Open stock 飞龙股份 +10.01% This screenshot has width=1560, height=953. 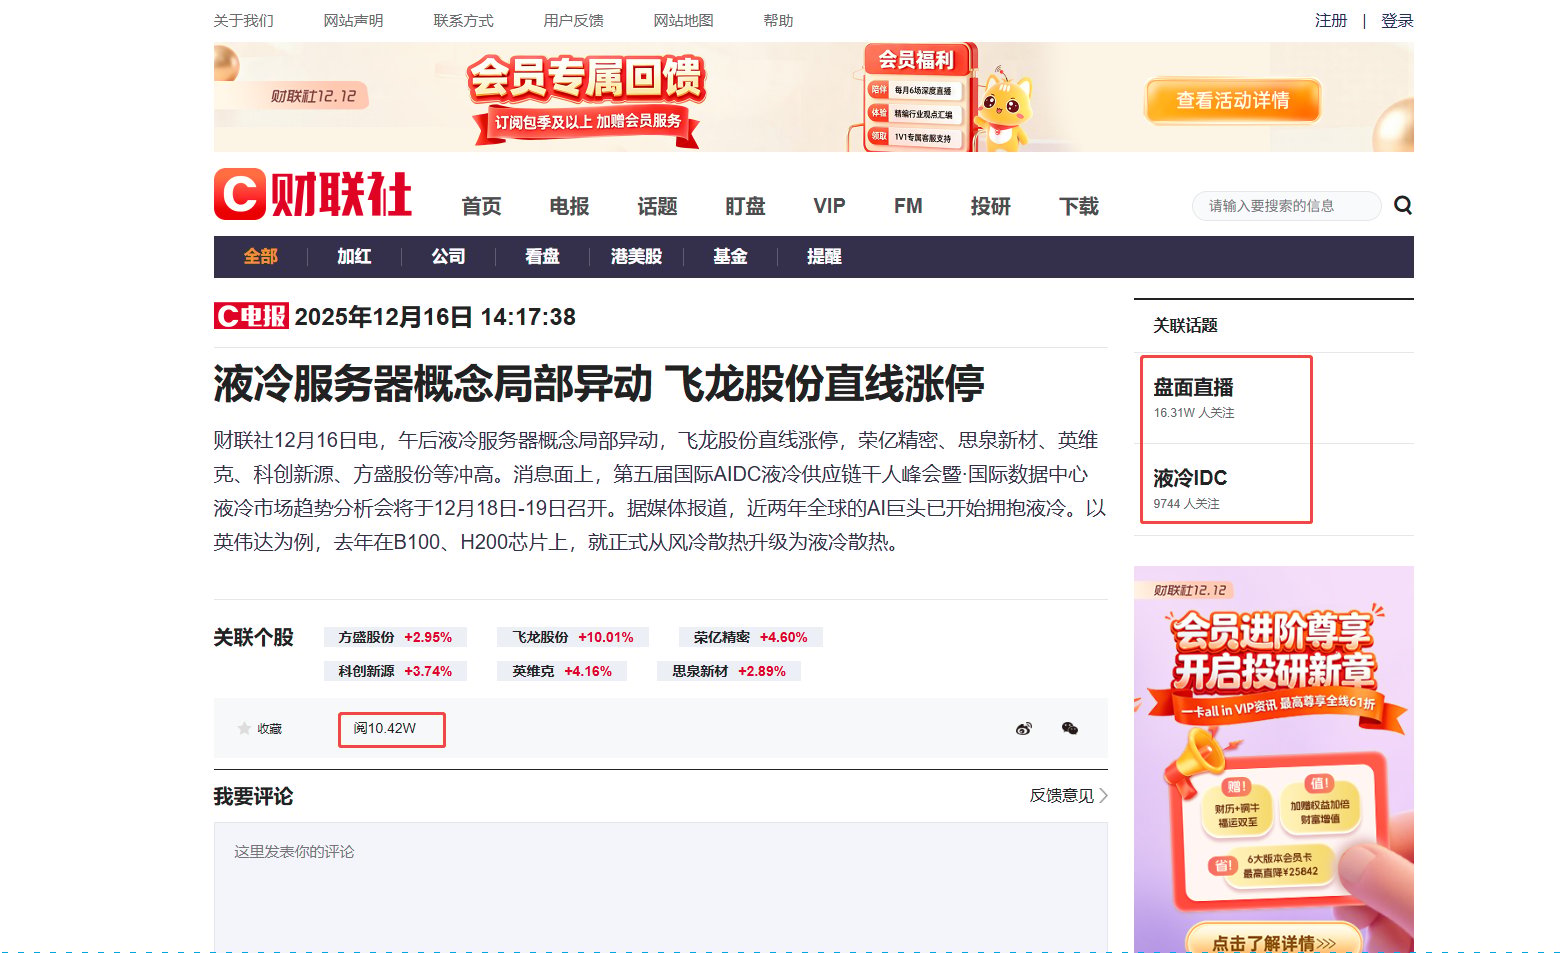573,637
